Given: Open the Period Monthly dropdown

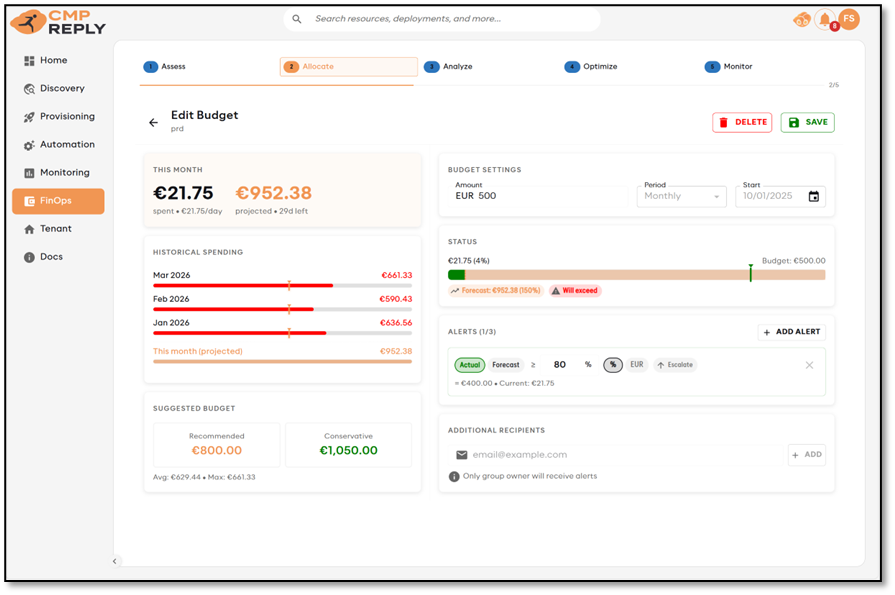Looking at the screenshot, I should pos(681,197).
